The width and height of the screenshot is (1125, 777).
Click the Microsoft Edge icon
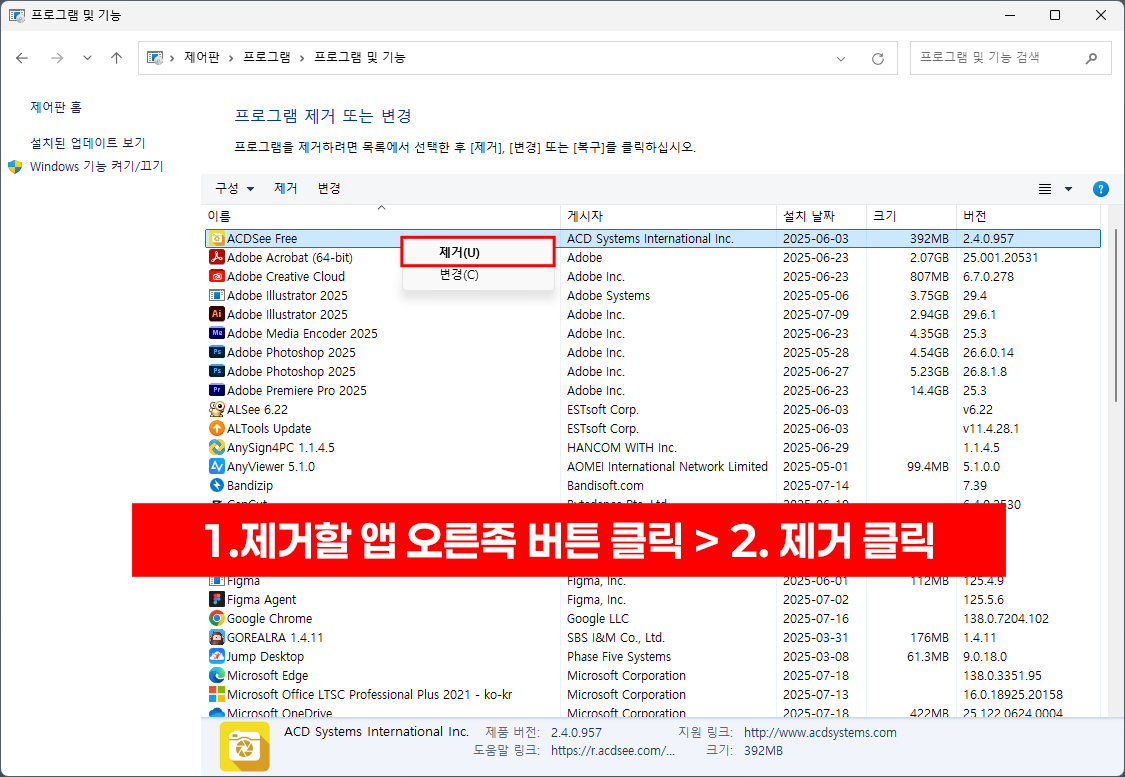(x=217, y=675)
